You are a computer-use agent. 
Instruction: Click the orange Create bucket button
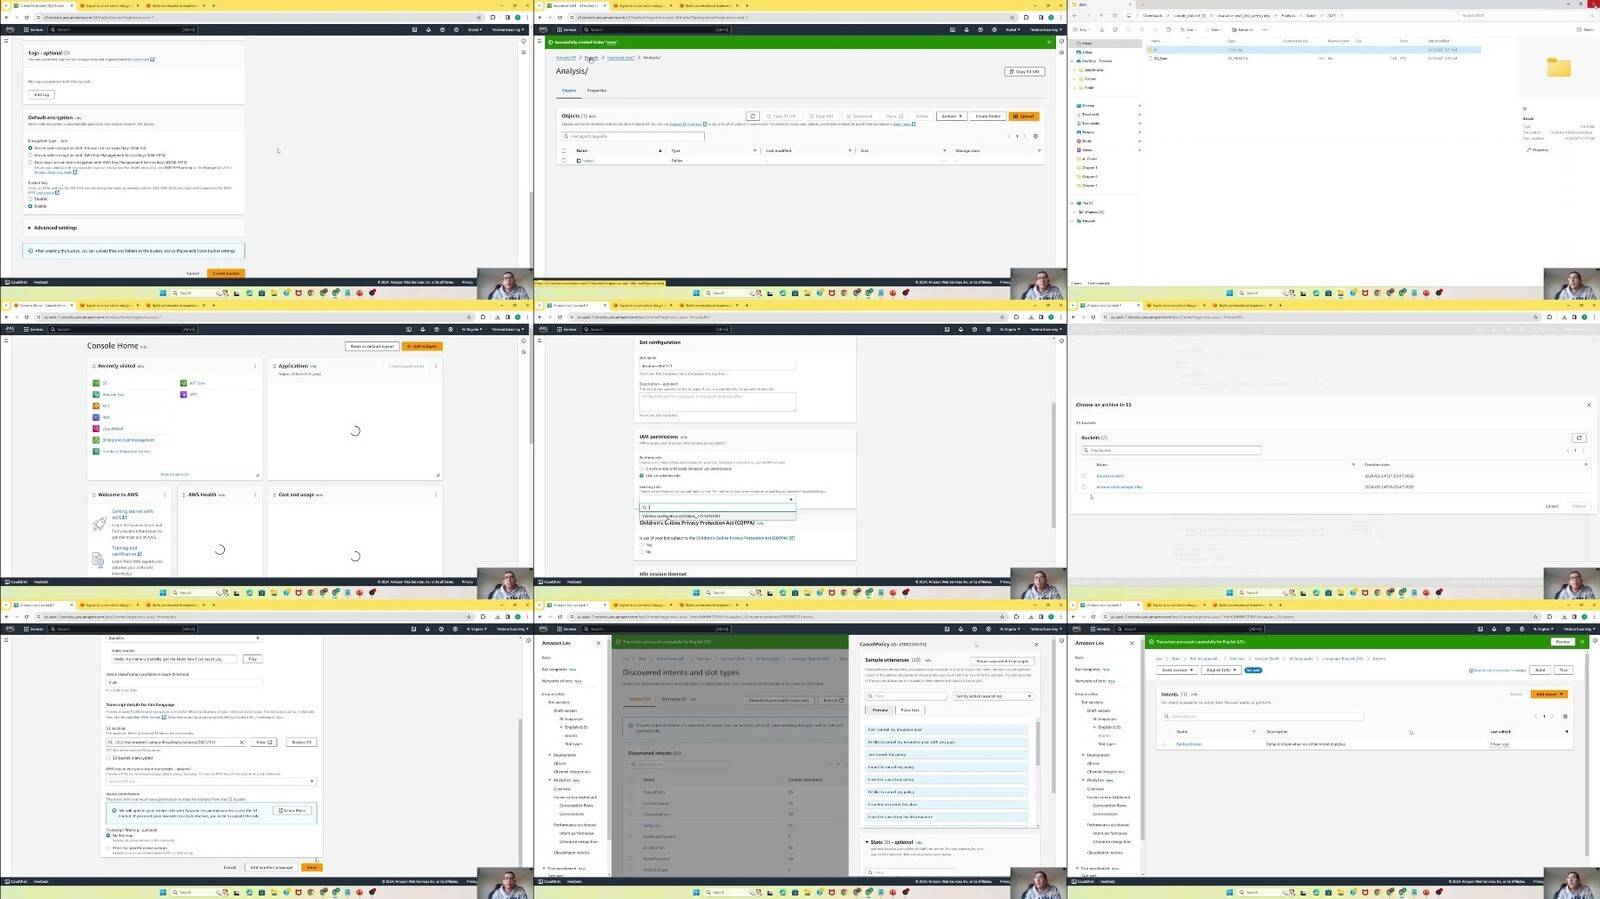point(226,273)
